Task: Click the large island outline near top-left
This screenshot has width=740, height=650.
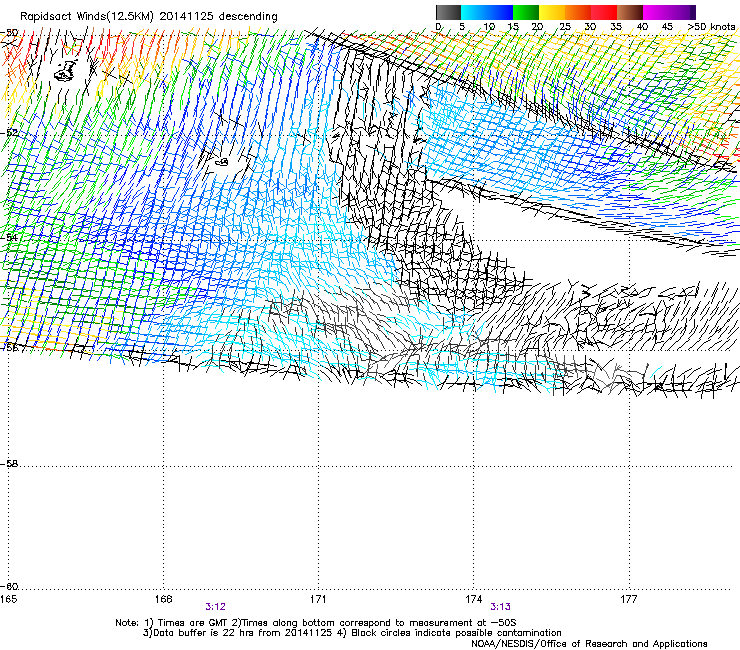Action: pos(66,70)
